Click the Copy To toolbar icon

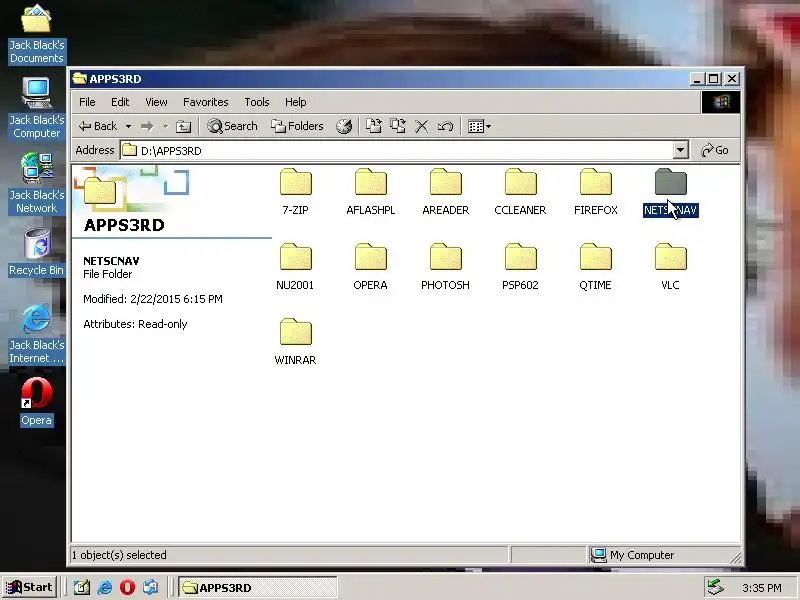point(397,126)
